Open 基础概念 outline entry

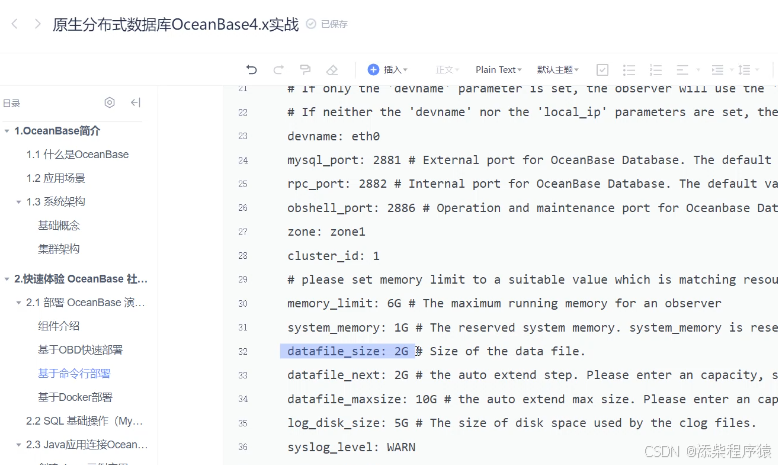59,225
